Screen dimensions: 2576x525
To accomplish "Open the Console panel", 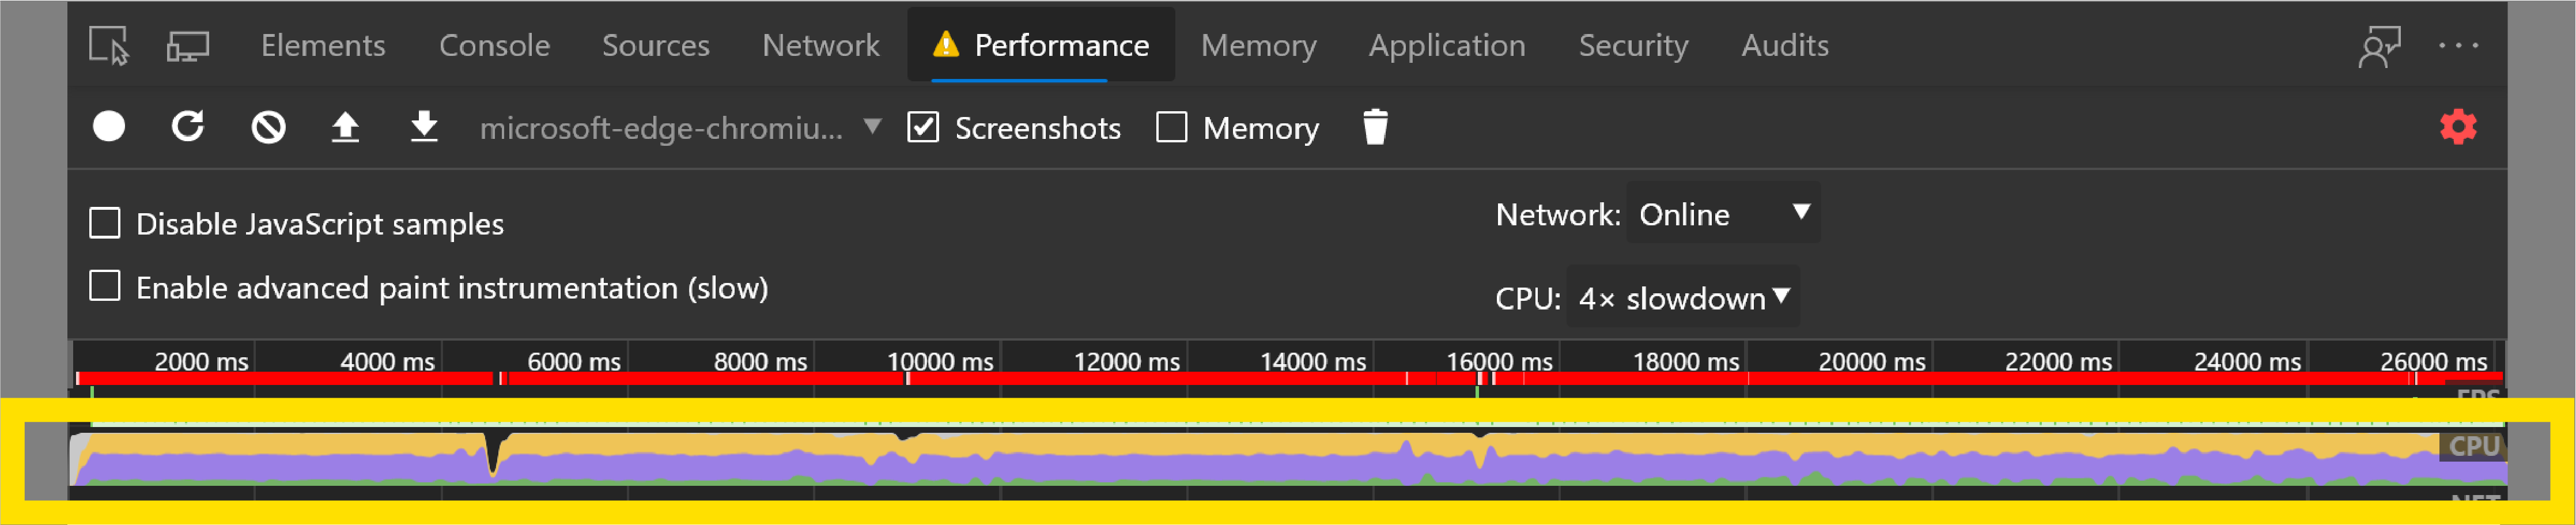I will pyautogui.click(x=494, y=45).
